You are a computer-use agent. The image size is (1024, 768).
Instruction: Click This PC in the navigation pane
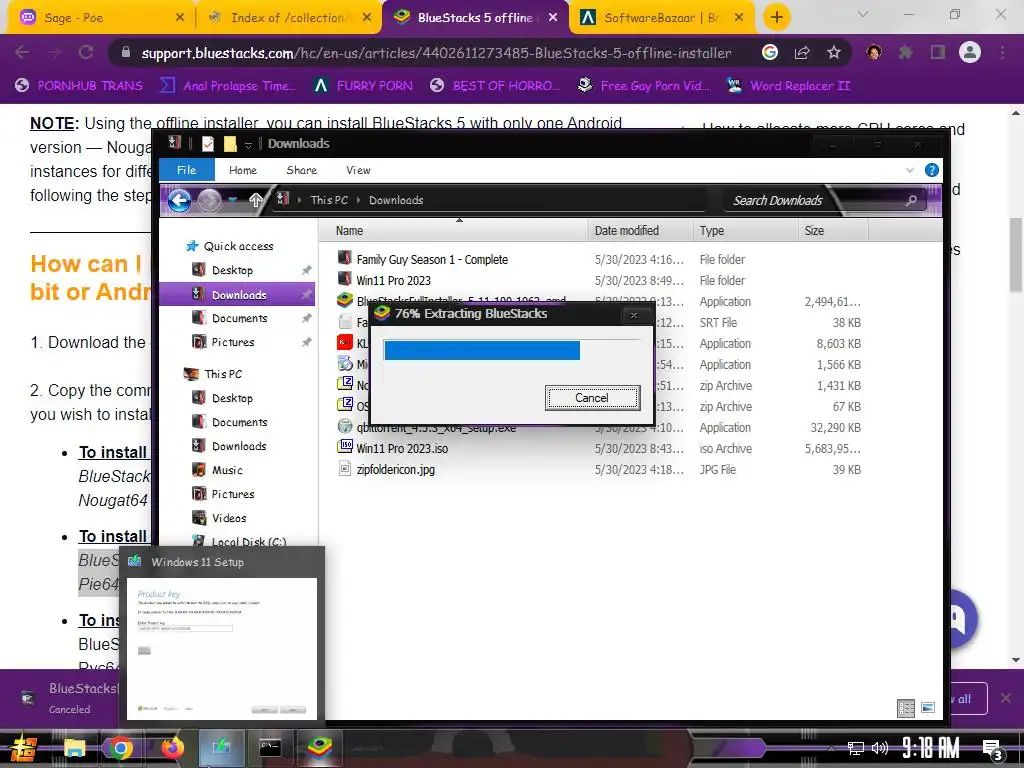pos(222,374)
